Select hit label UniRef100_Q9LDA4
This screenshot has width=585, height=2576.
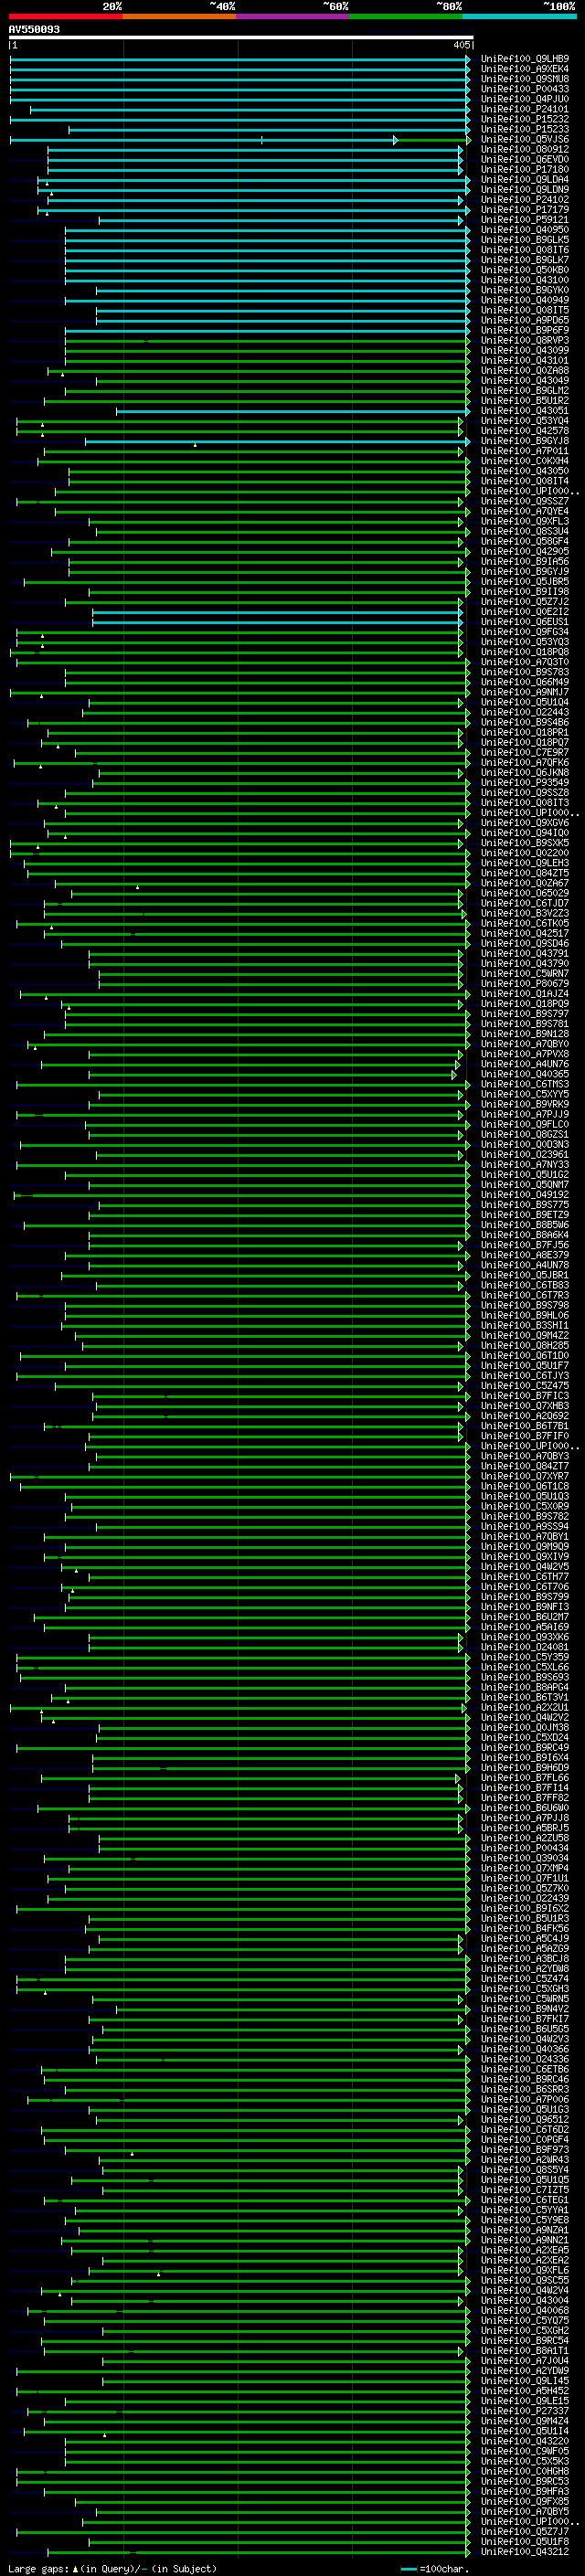coord(525,179)
